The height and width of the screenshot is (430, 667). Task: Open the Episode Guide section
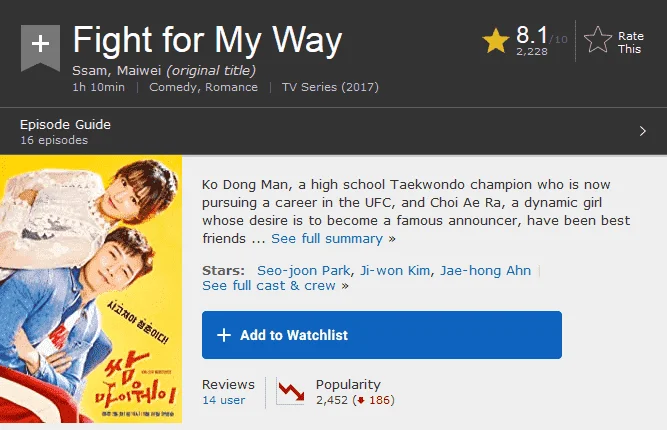(65, 125)
